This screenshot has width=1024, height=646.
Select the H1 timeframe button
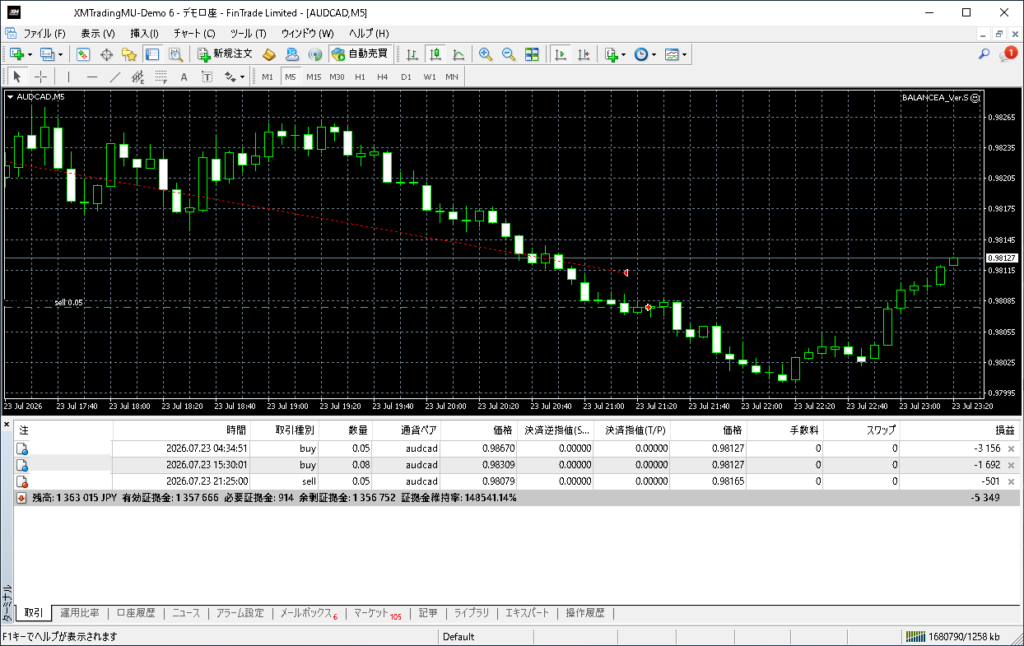[360, 77]
